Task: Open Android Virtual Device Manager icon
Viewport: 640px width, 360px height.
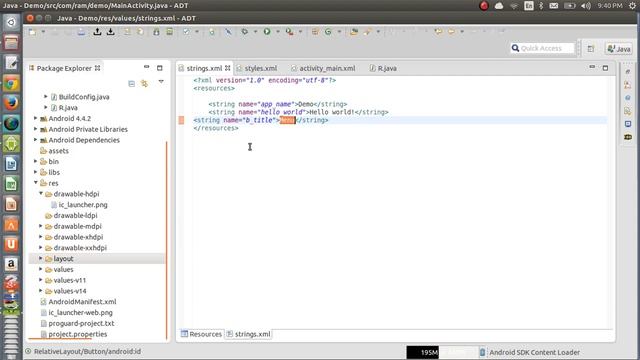Action: point(169,32)
